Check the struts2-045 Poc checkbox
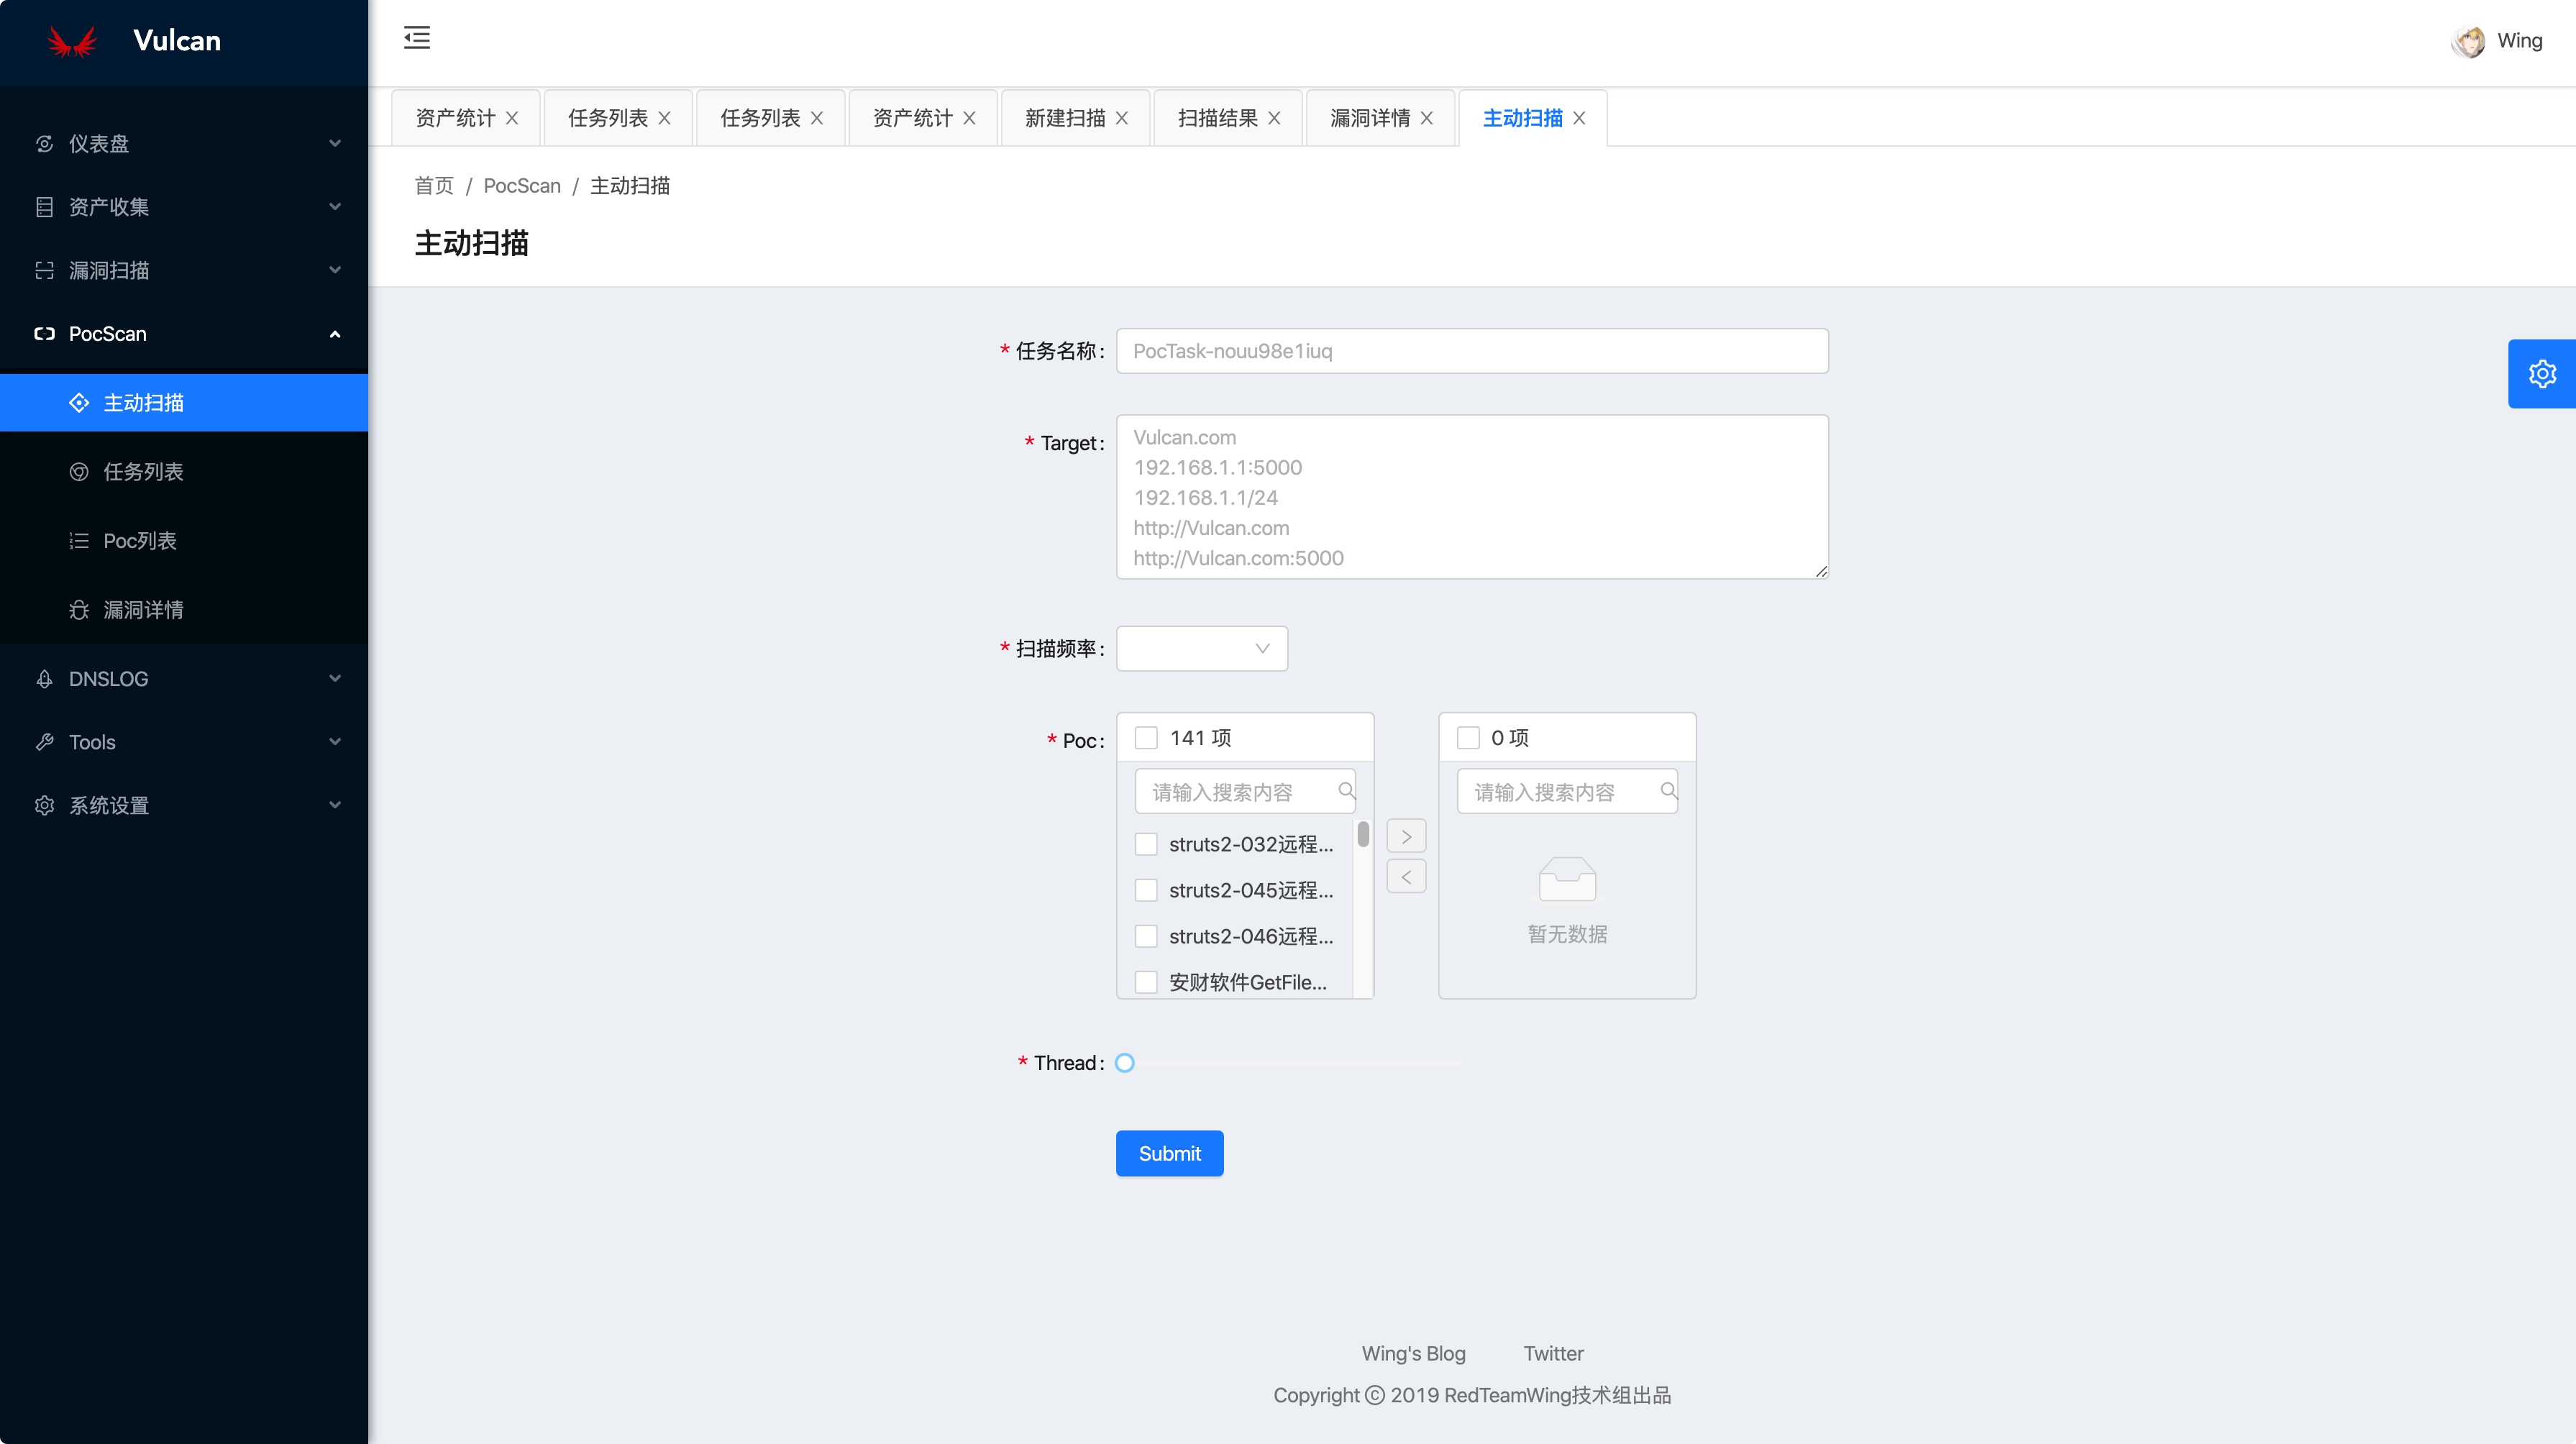2576x1444 pixels. tap(1146, 890)
